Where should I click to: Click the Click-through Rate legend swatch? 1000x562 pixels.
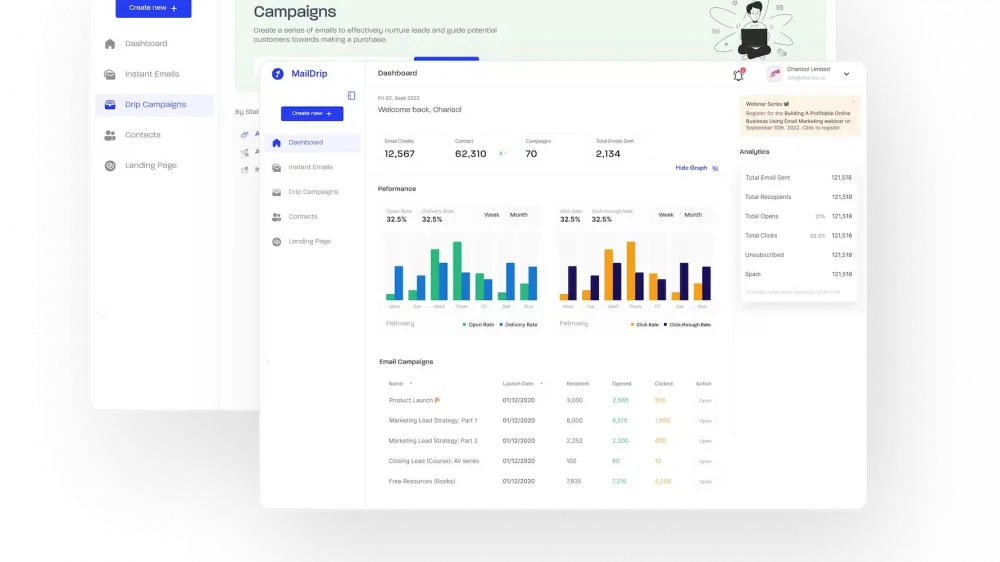click(665, 325)
